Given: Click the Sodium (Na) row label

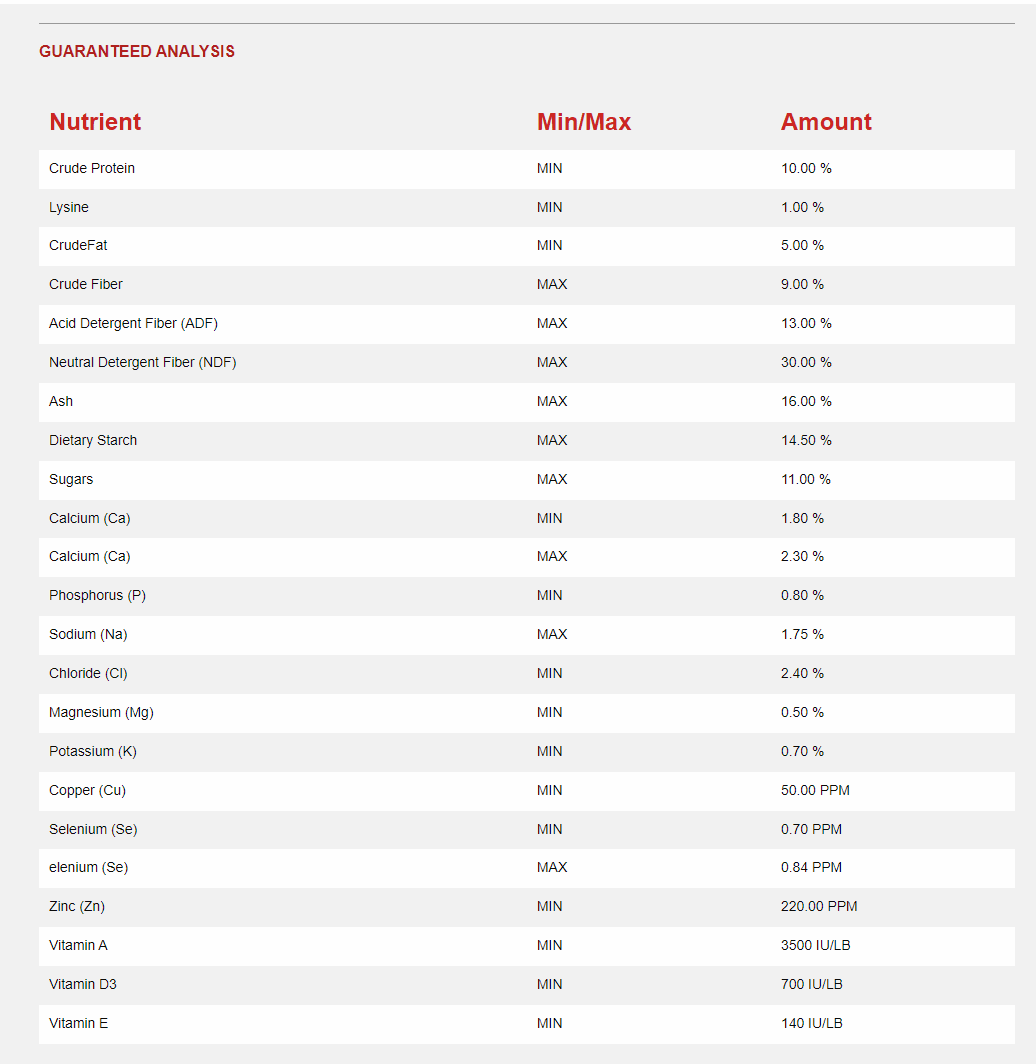Looking at the screenshot, I should pyautogui.click(x=88, y=634).
